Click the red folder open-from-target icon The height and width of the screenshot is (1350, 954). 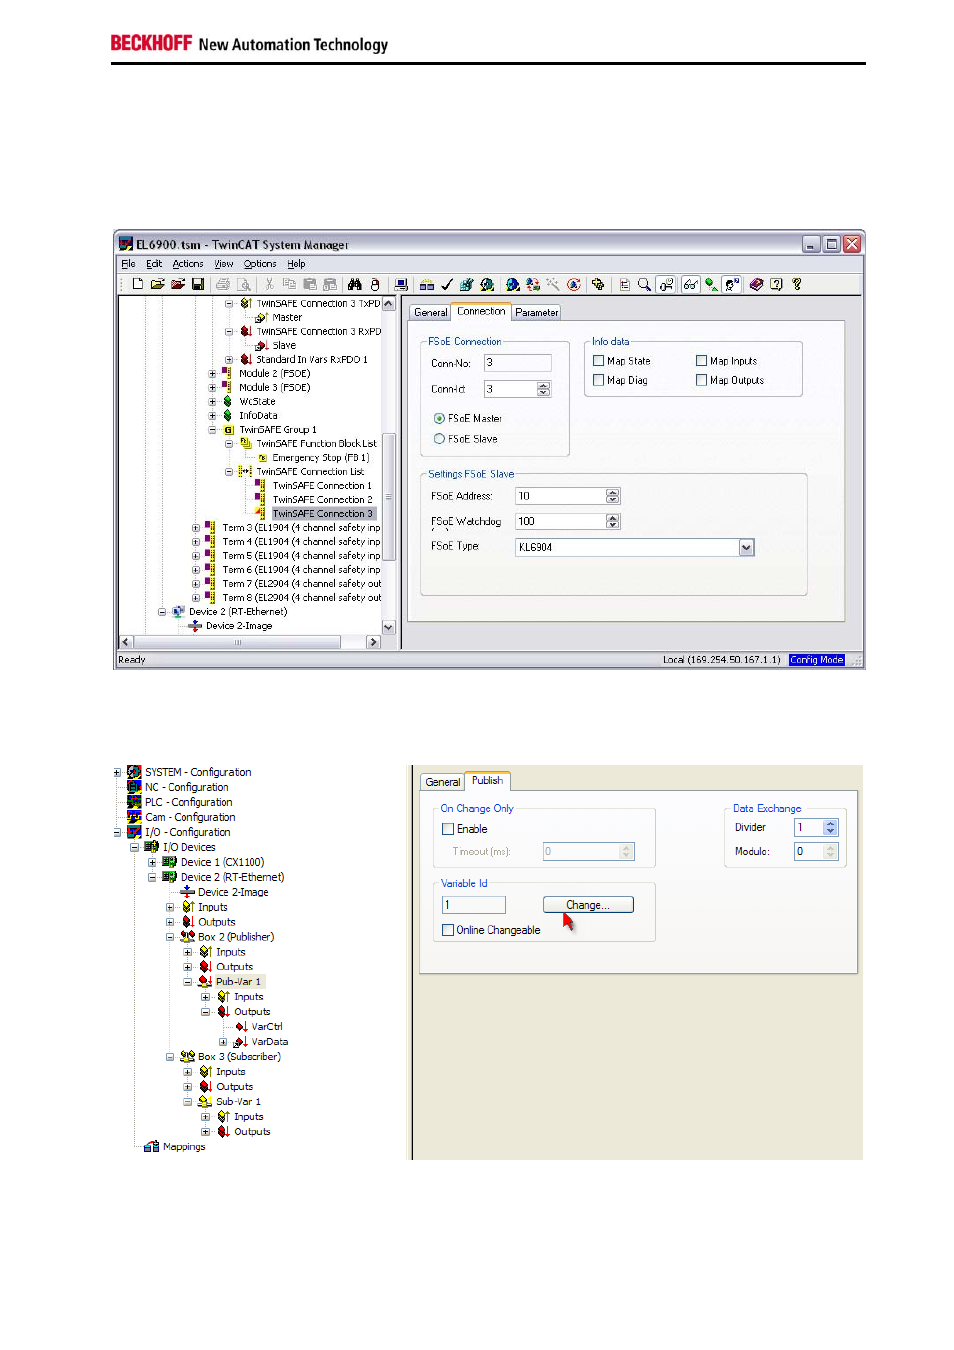point(178,284)
